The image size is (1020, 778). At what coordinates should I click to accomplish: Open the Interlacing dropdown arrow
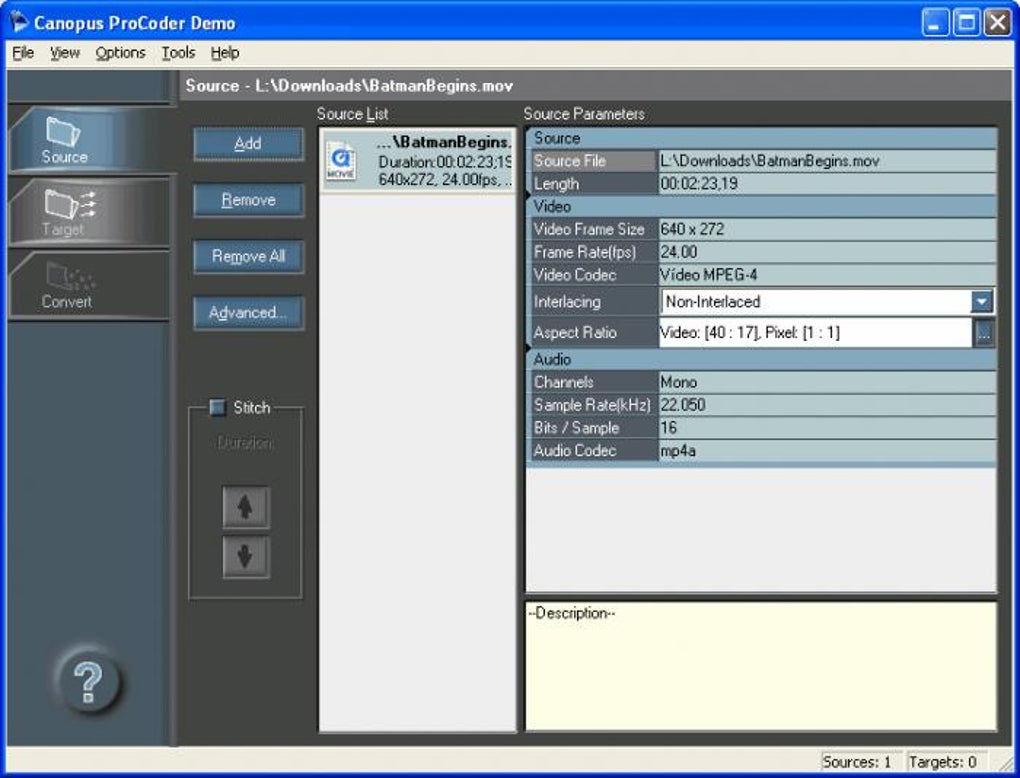click(982, 301)
